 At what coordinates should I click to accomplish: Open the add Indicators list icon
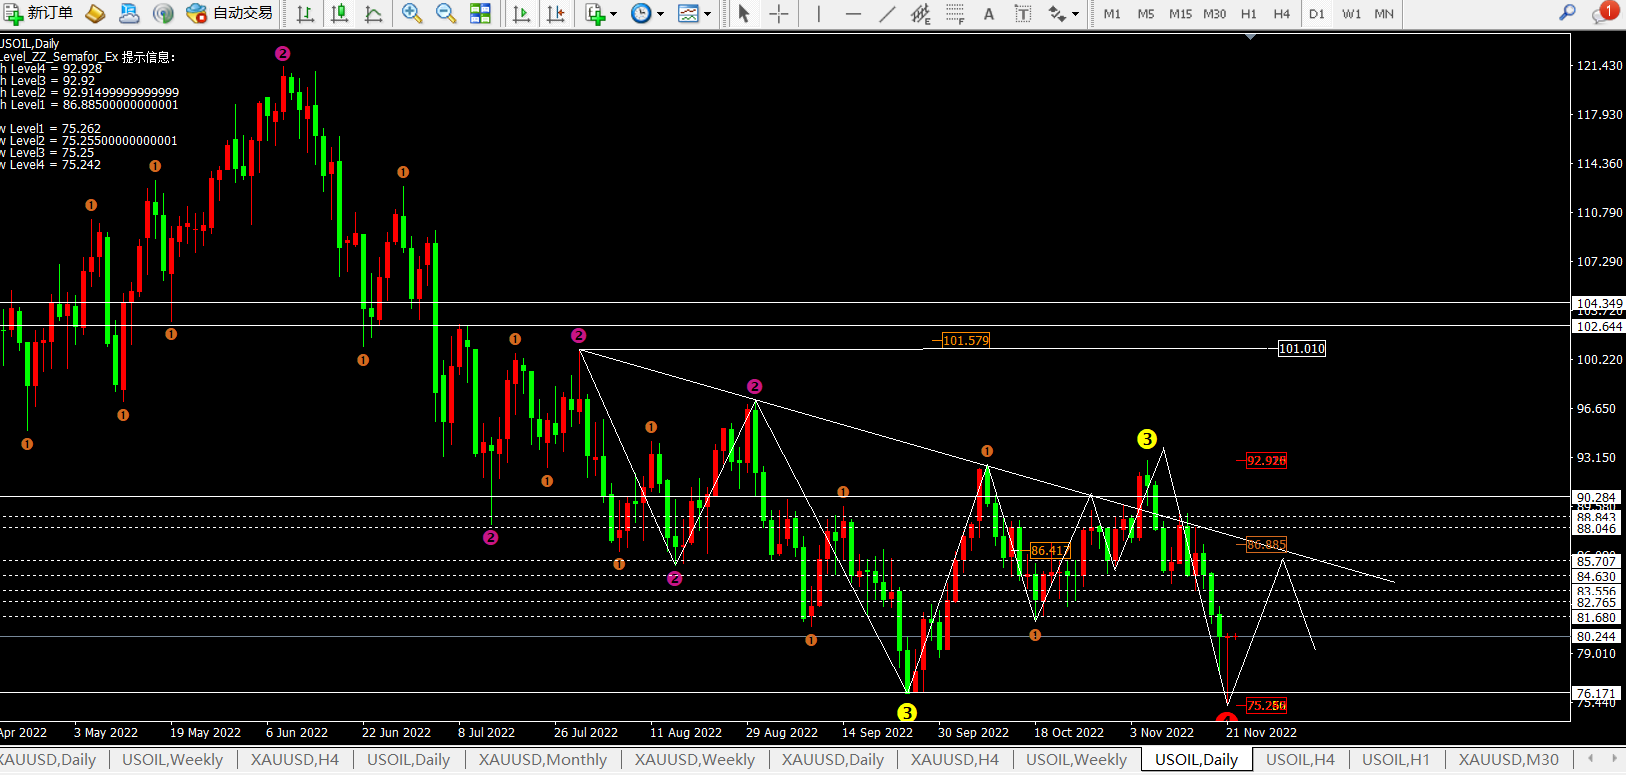pos(596,13)
